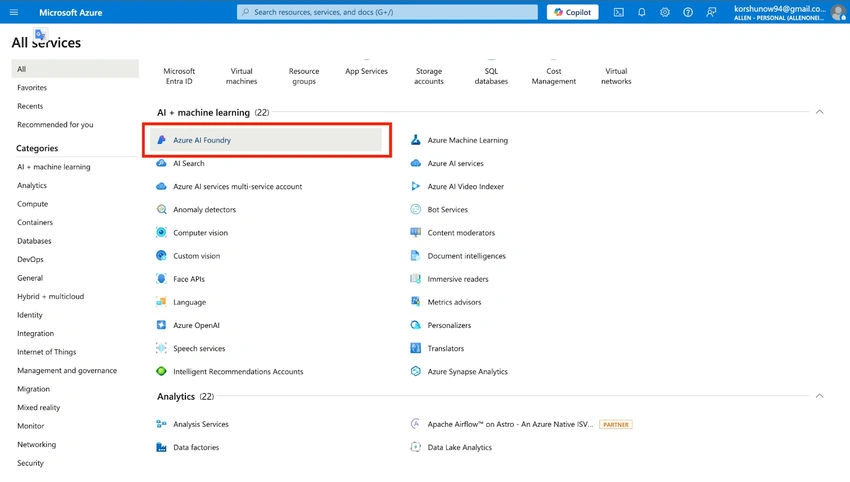The height and width of the screenshot is (482, 850).
Task: Click the Microsoft Azure home title
Action: [70, 12]
